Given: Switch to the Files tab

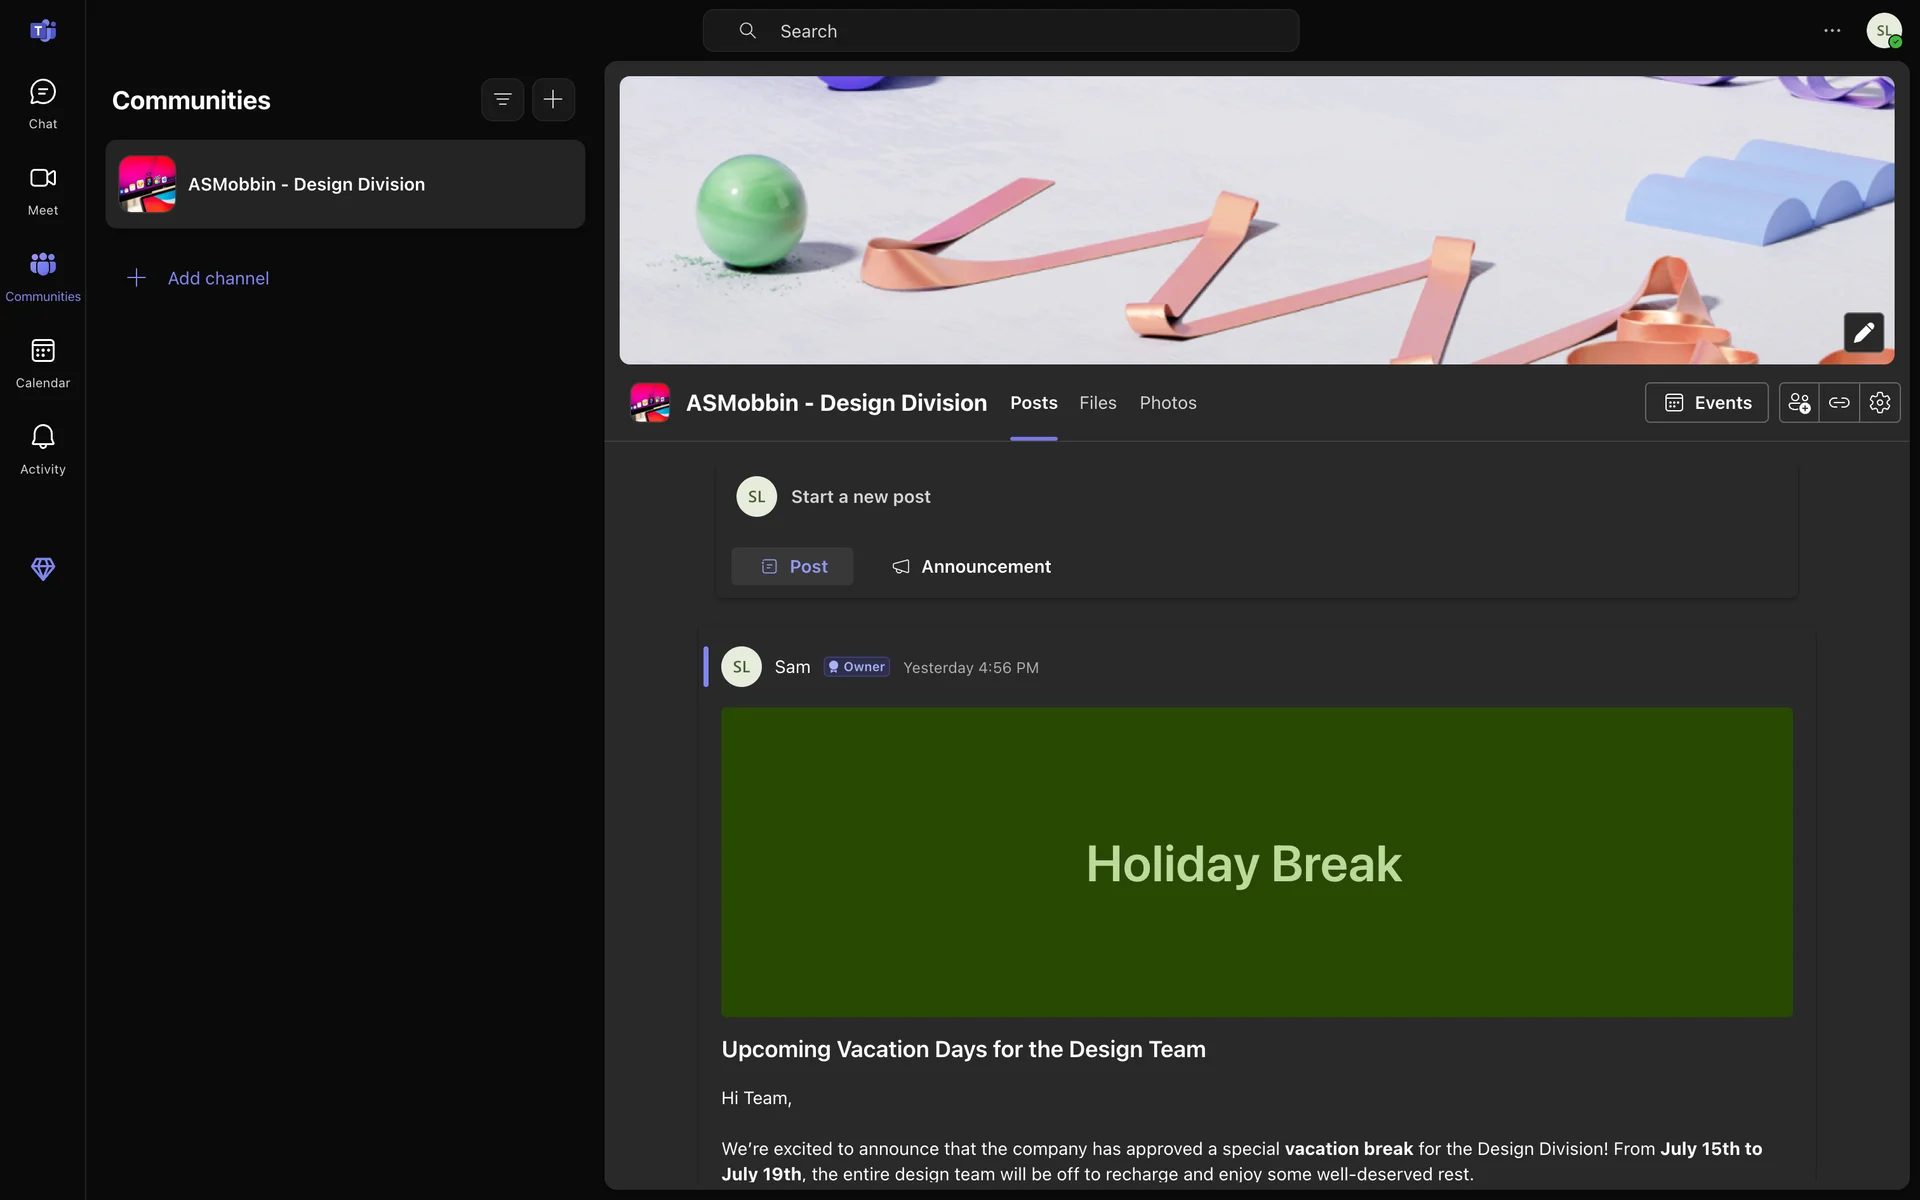Looking at the screenshot, I should [x=1097, y=403].
